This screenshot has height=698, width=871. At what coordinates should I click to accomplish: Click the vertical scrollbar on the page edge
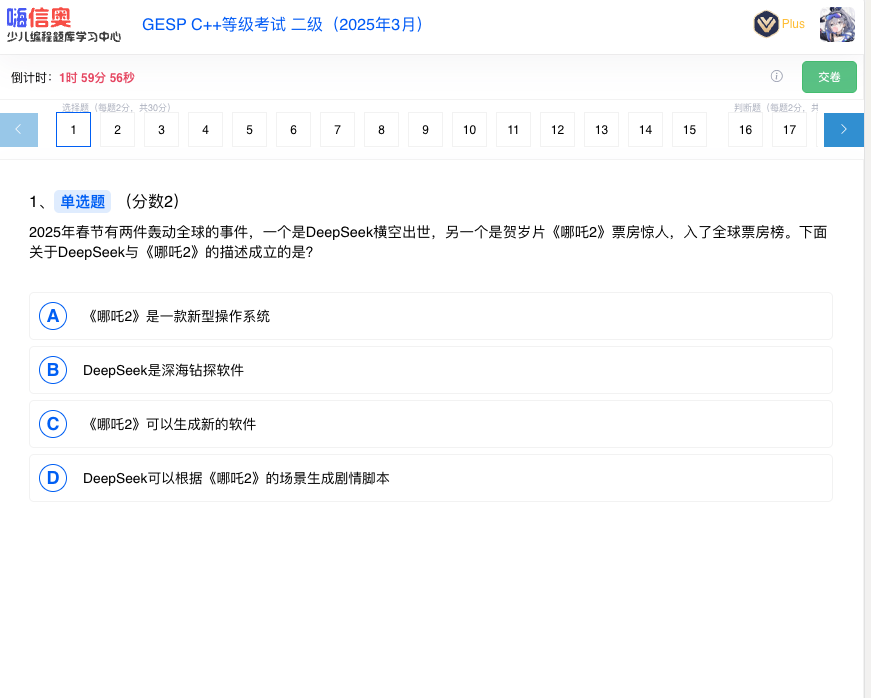point(867,349)
